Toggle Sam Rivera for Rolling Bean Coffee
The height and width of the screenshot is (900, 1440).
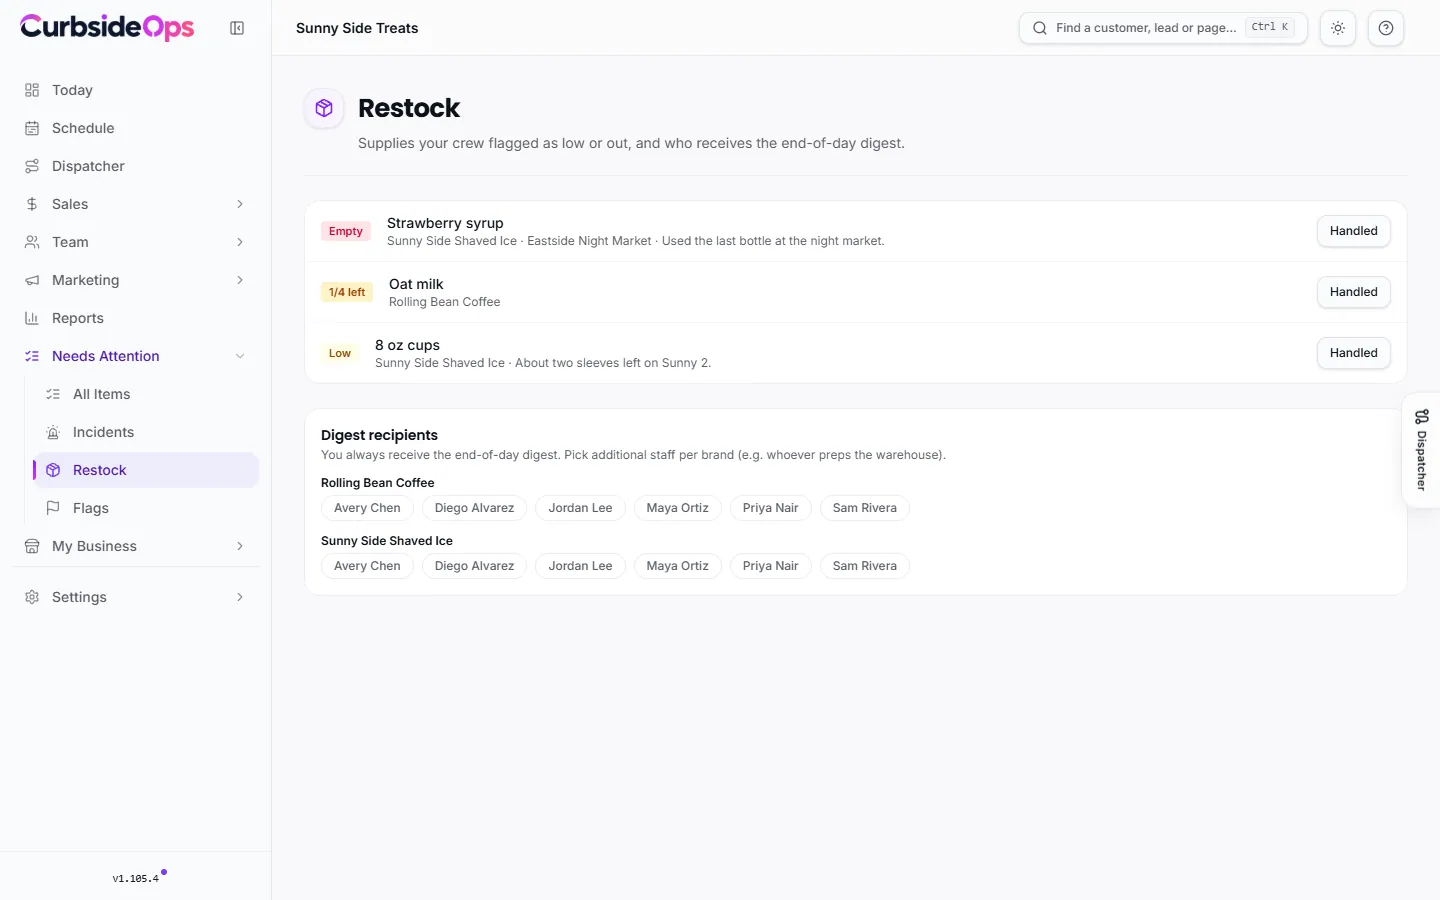coord(865,508)
